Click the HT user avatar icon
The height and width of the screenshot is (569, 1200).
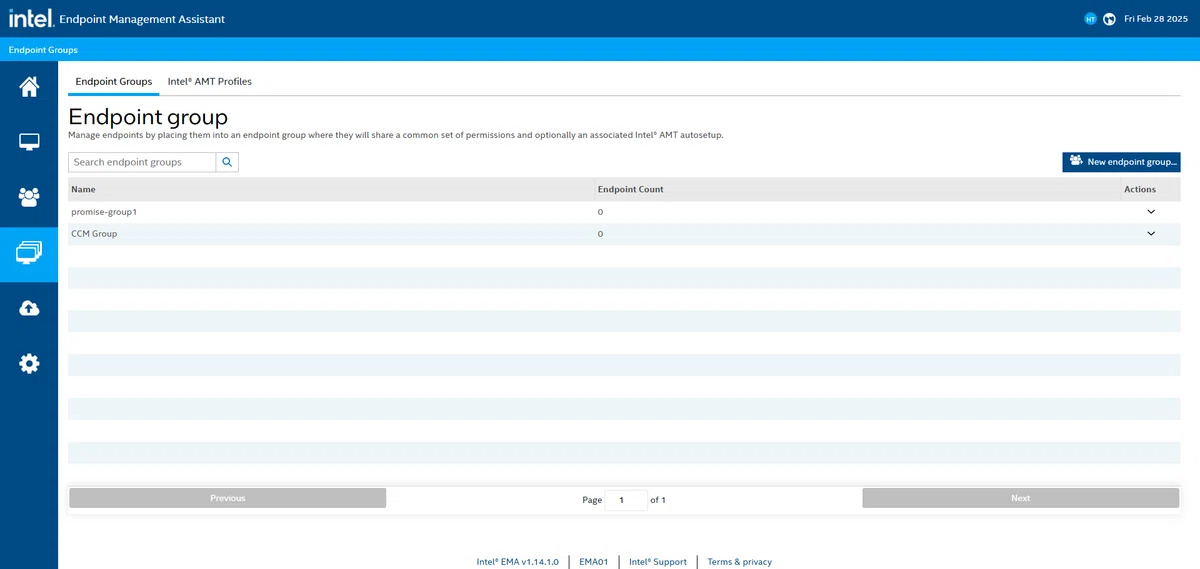pos(1091,19)
